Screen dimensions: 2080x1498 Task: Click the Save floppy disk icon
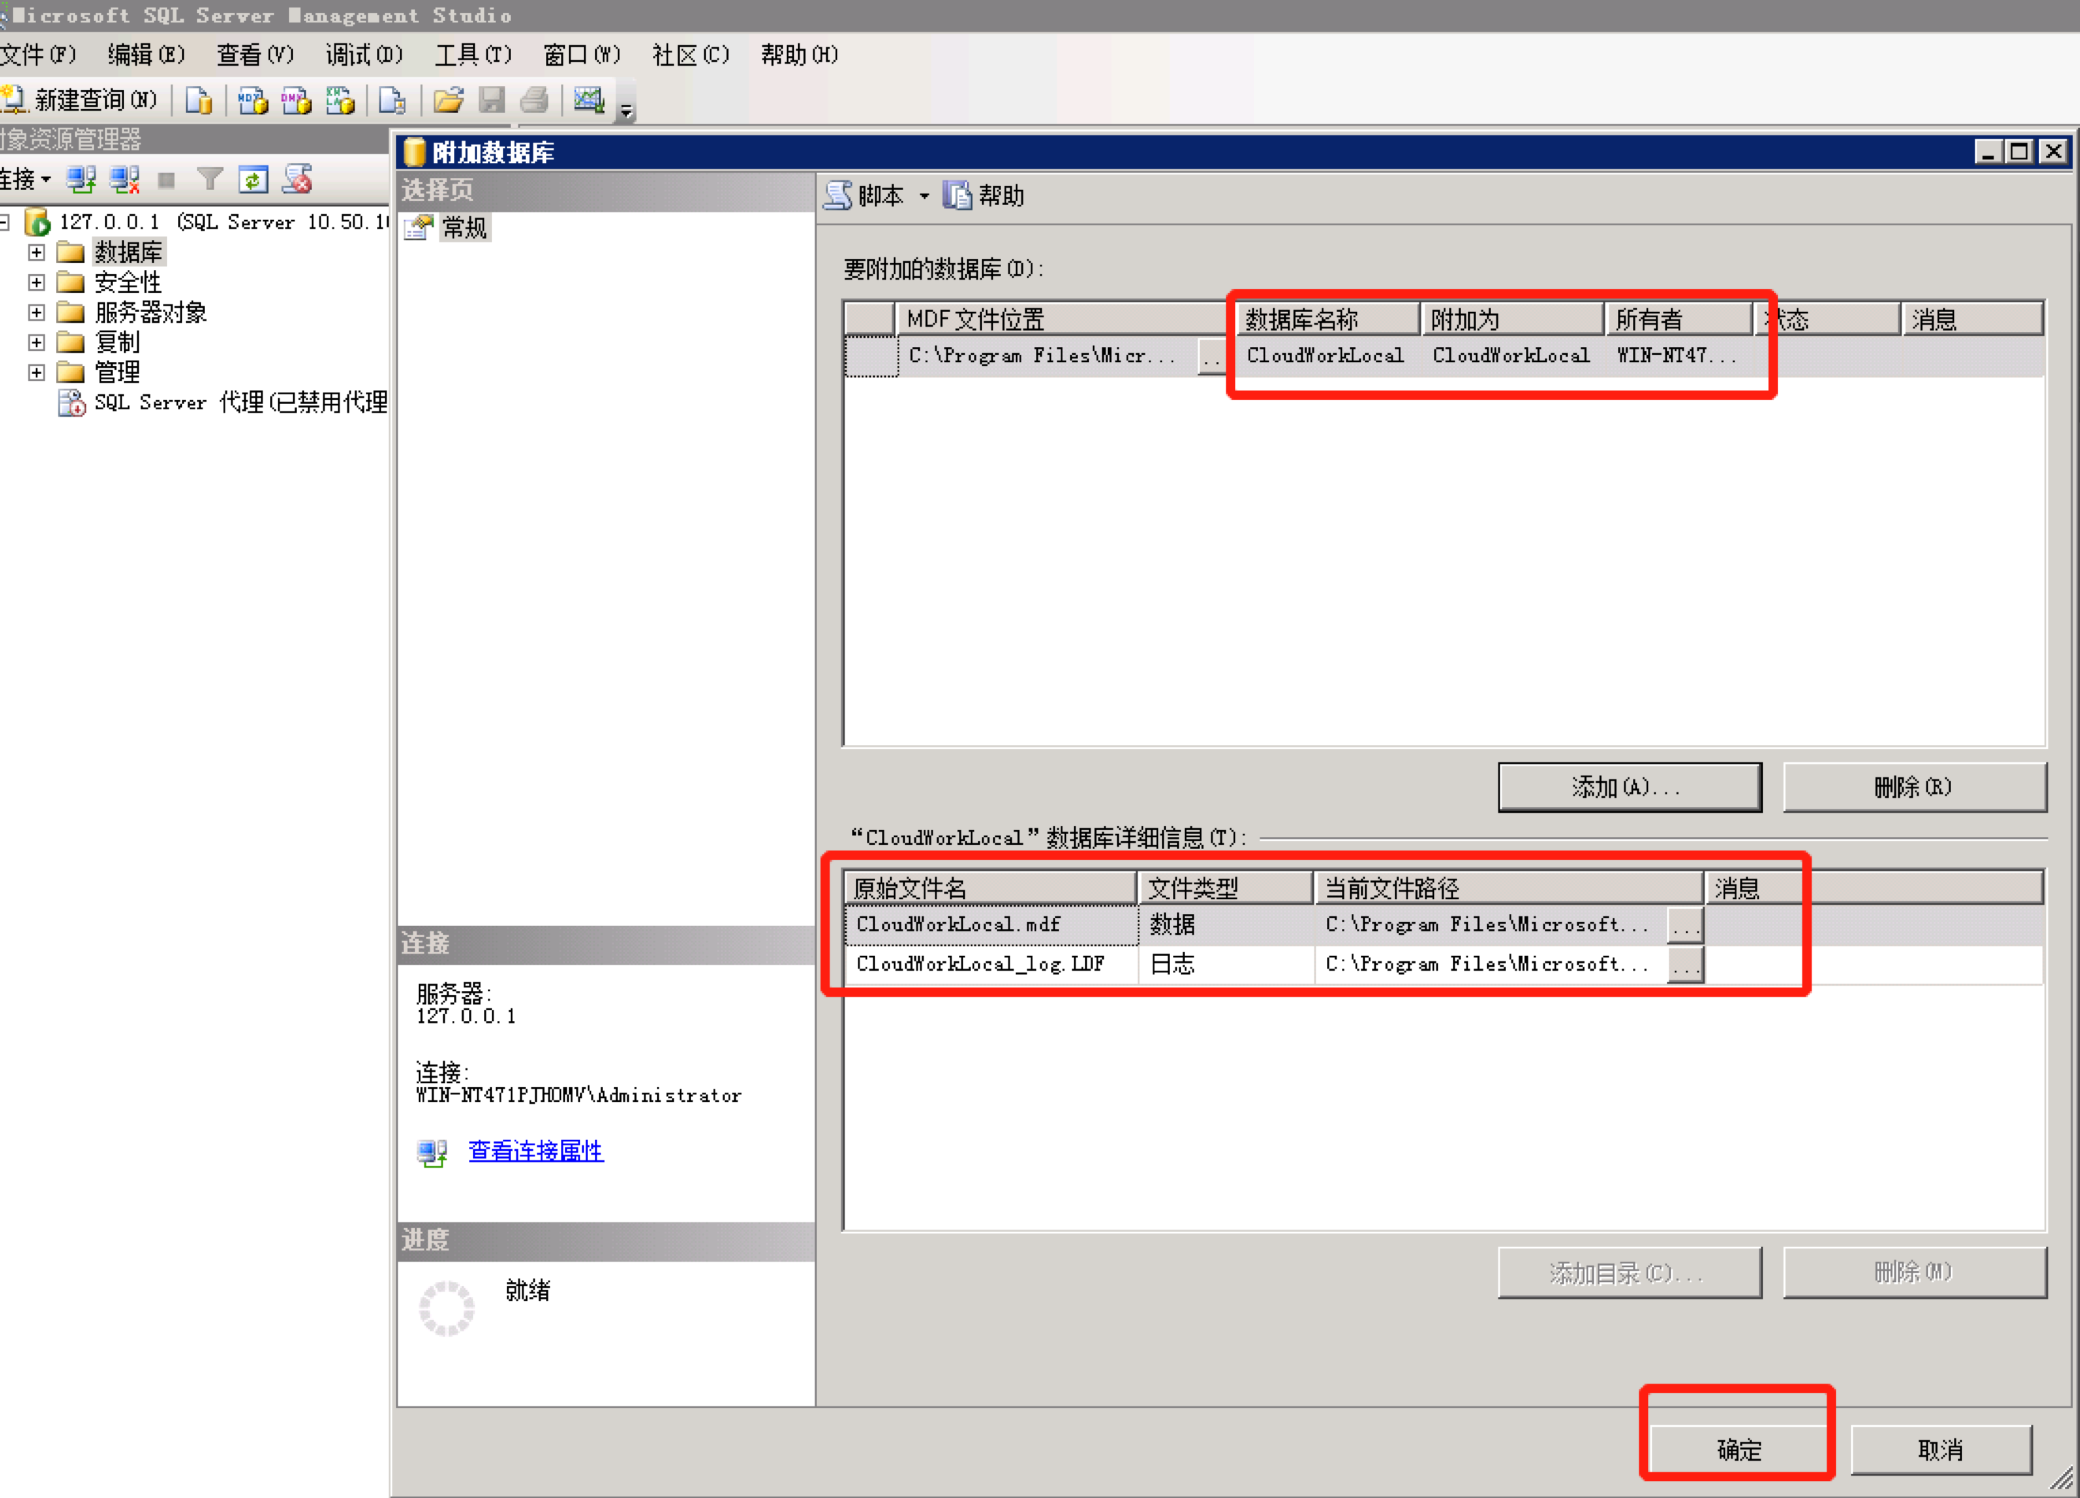coord(492,100)
